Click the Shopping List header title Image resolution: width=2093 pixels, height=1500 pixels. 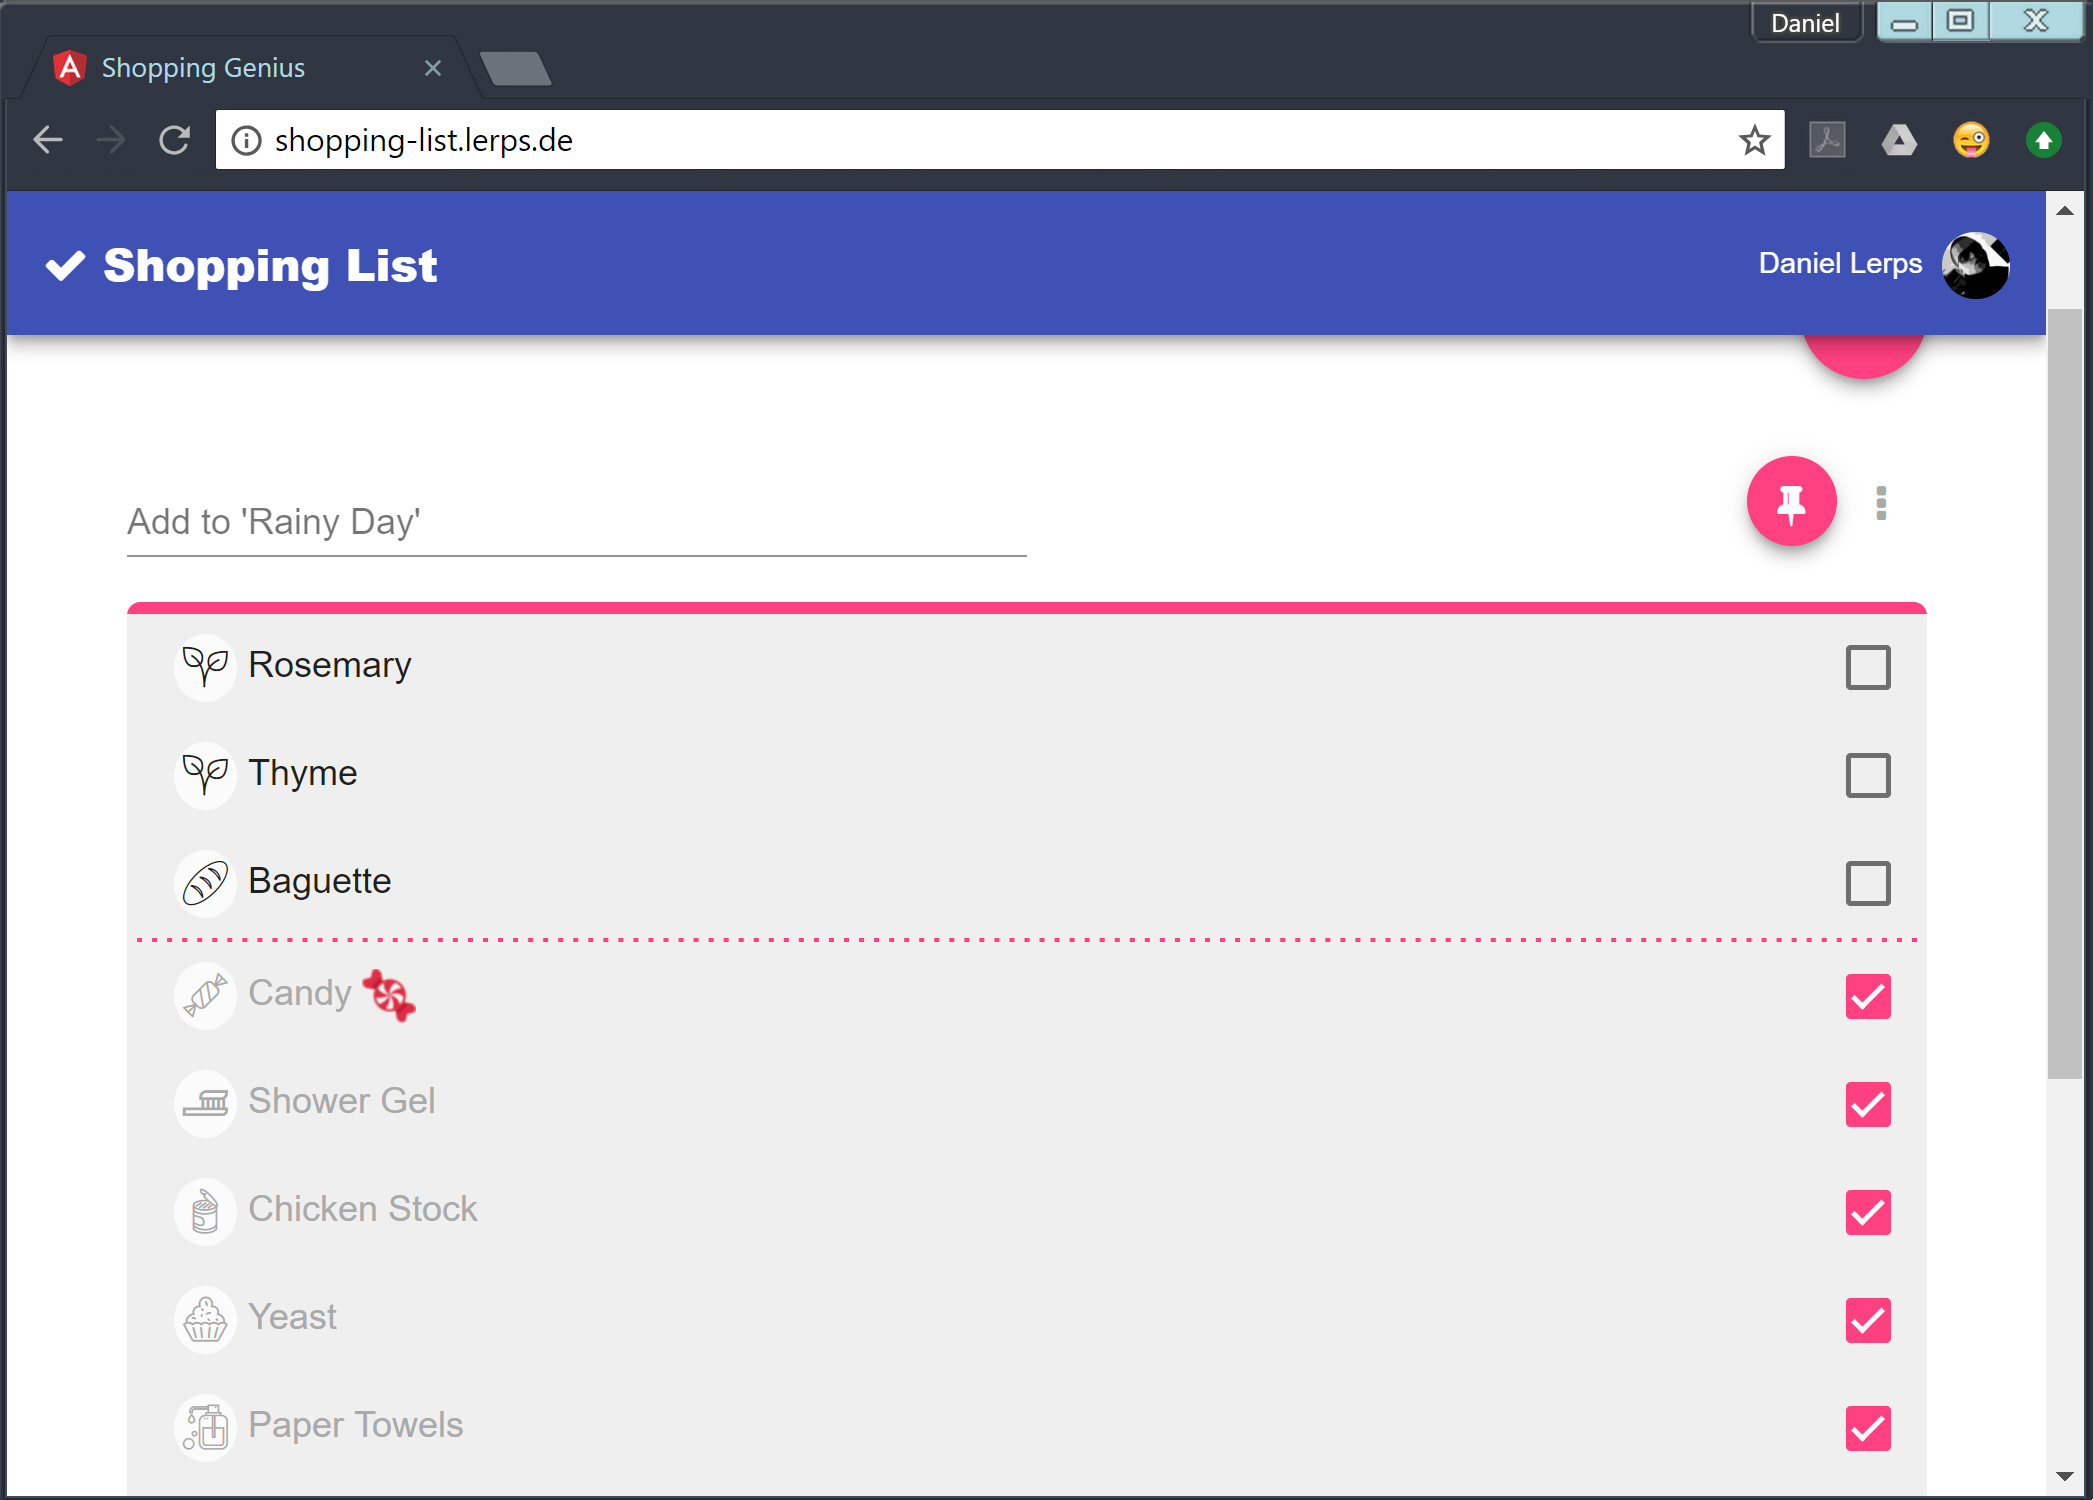pos(270,266)
